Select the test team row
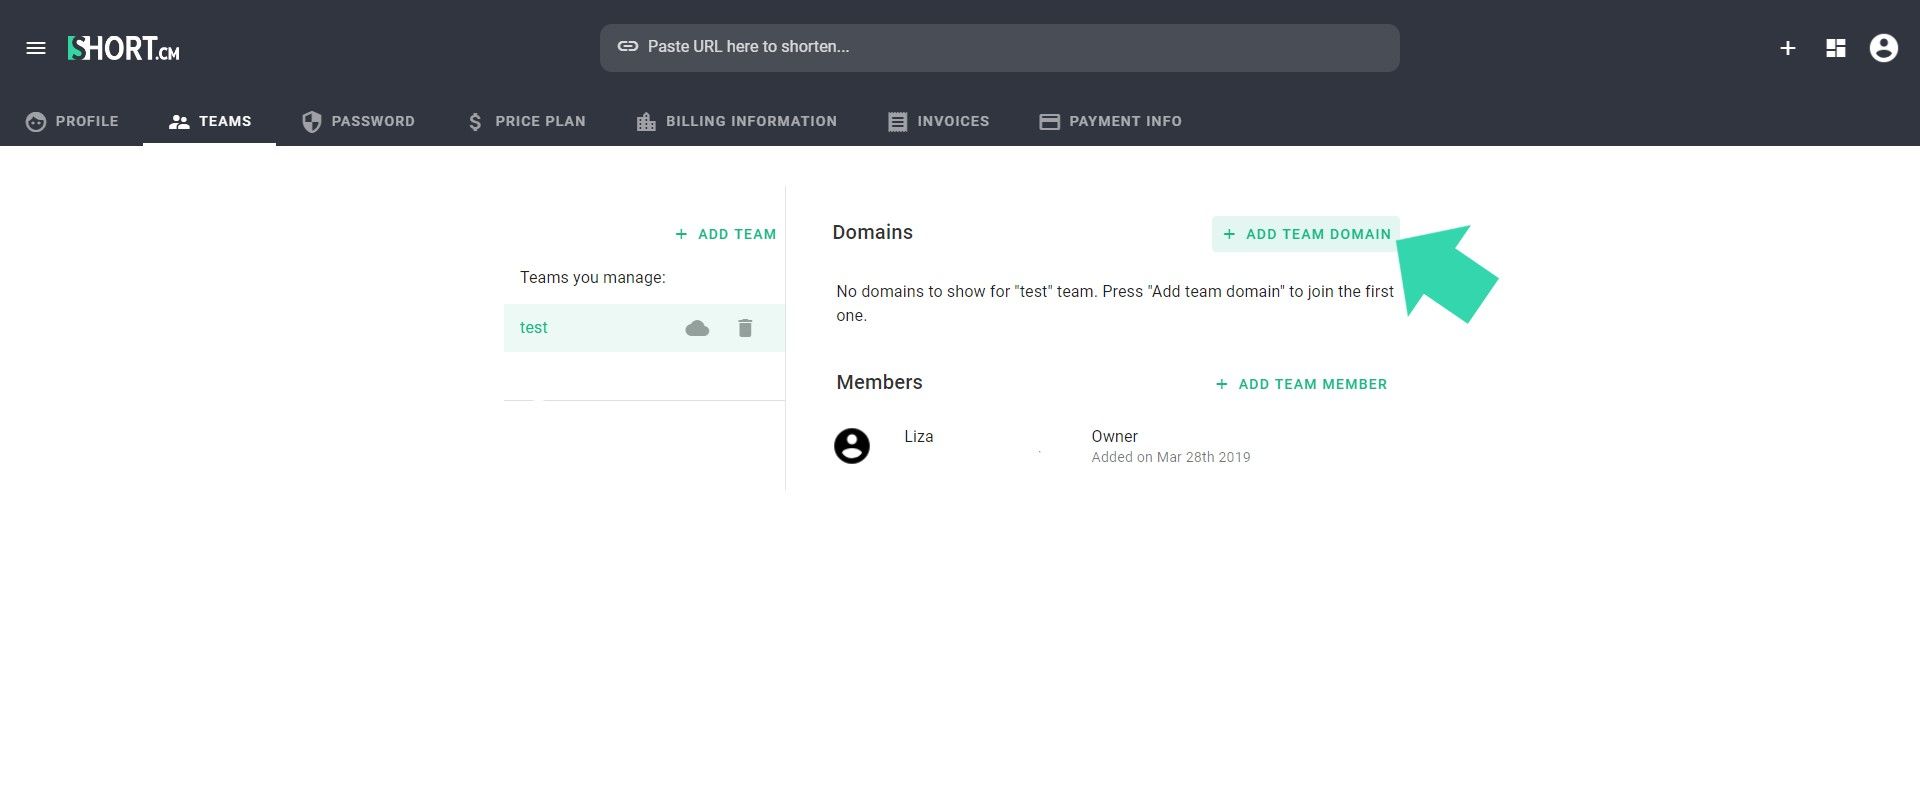The height and width of the screenshot is (808, 1920). pyautogui.click(x=644, y=328)
